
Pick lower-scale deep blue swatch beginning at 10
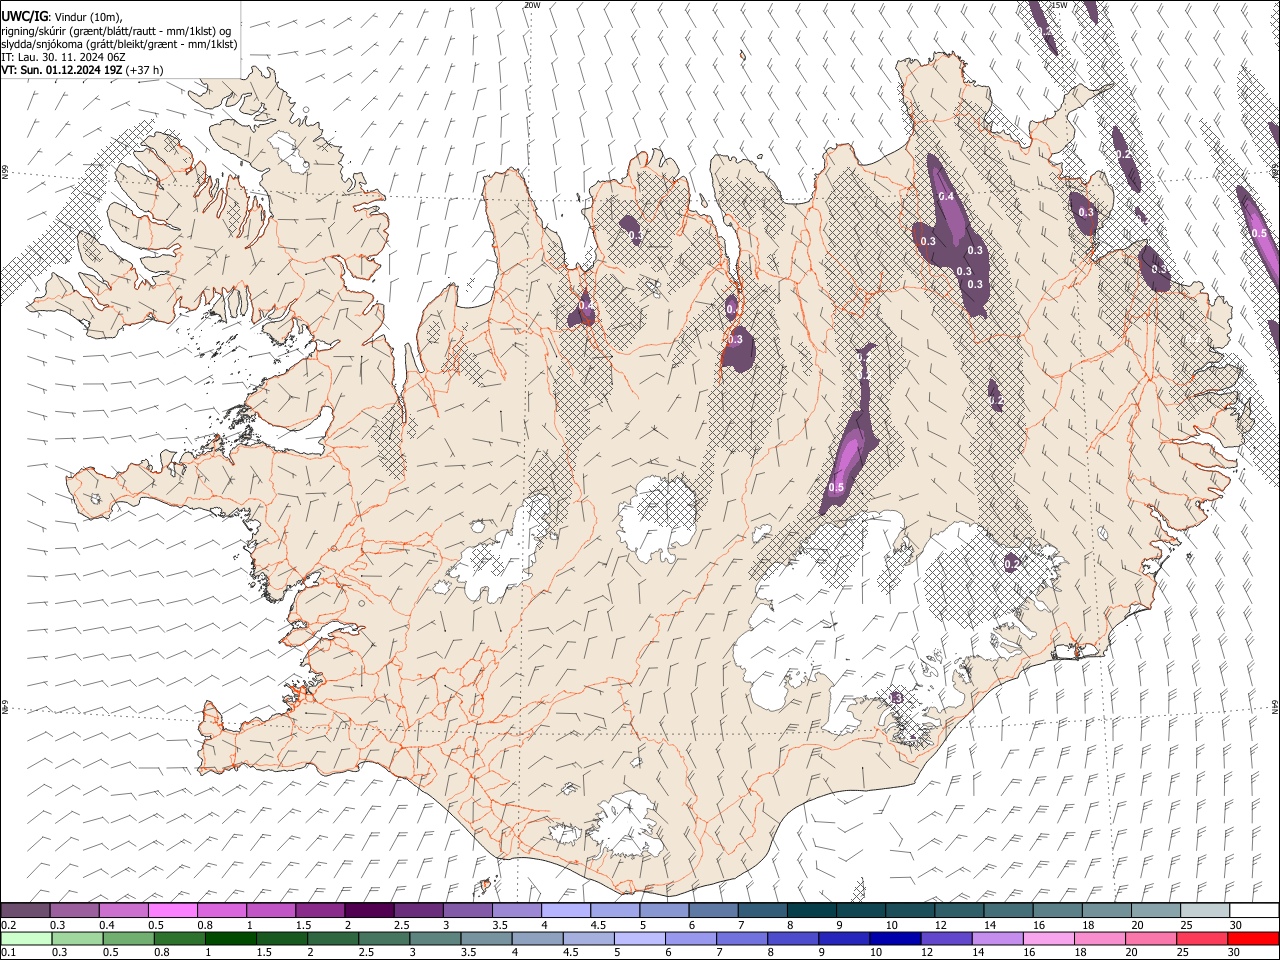click(x=894, y=938)
